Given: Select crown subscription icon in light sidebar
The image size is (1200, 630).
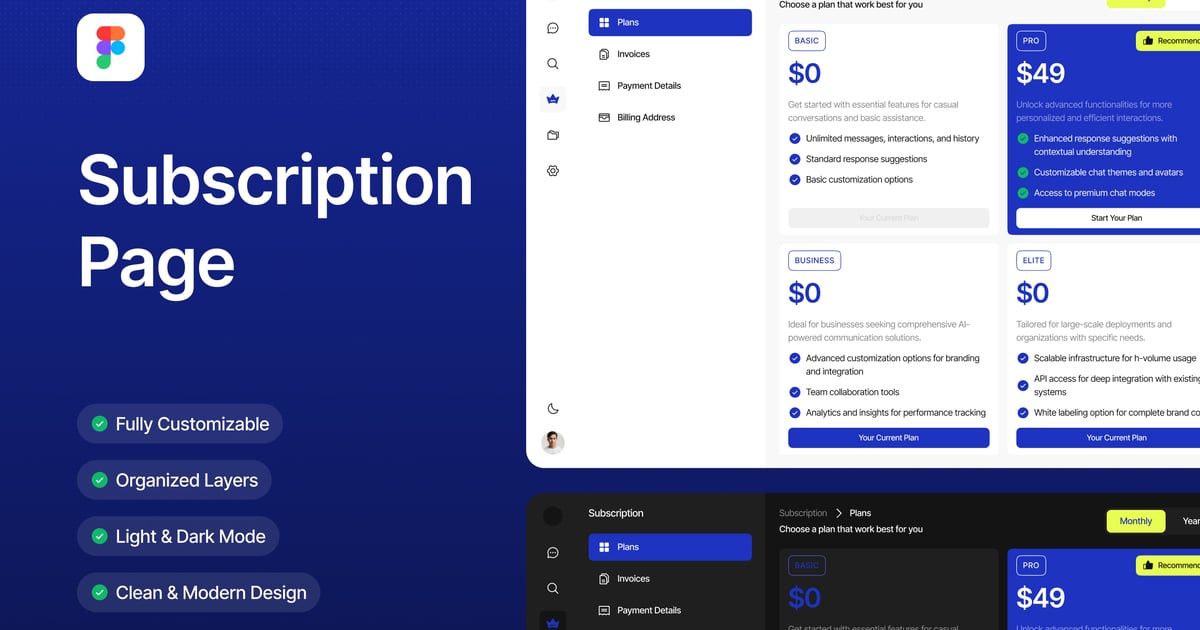Looking at the screenshot, I should click(x=553, y=99).
